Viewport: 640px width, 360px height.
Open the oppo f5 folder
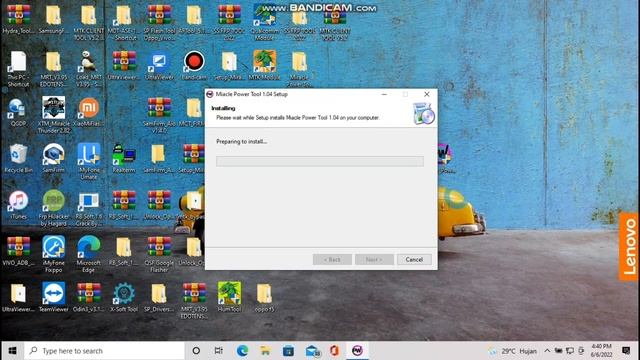point(264,297)
